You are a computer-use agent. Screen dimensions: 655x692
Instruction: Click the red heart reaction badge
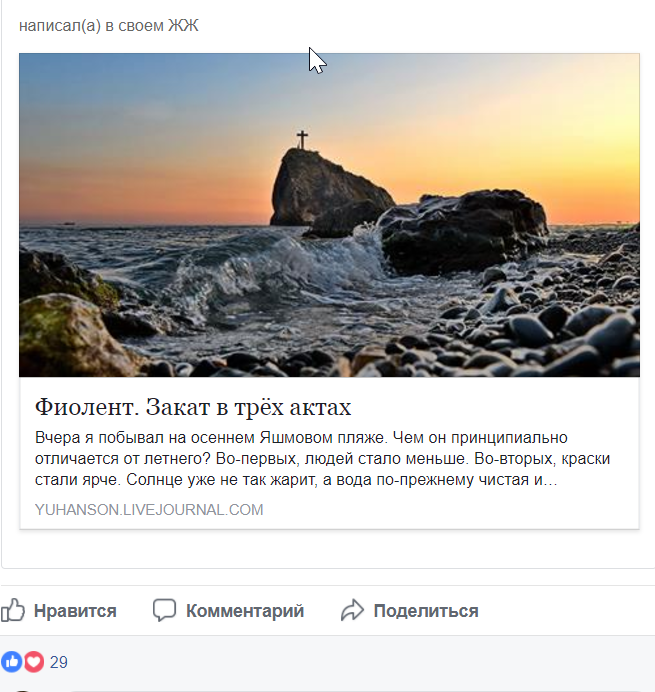point(34,662)
